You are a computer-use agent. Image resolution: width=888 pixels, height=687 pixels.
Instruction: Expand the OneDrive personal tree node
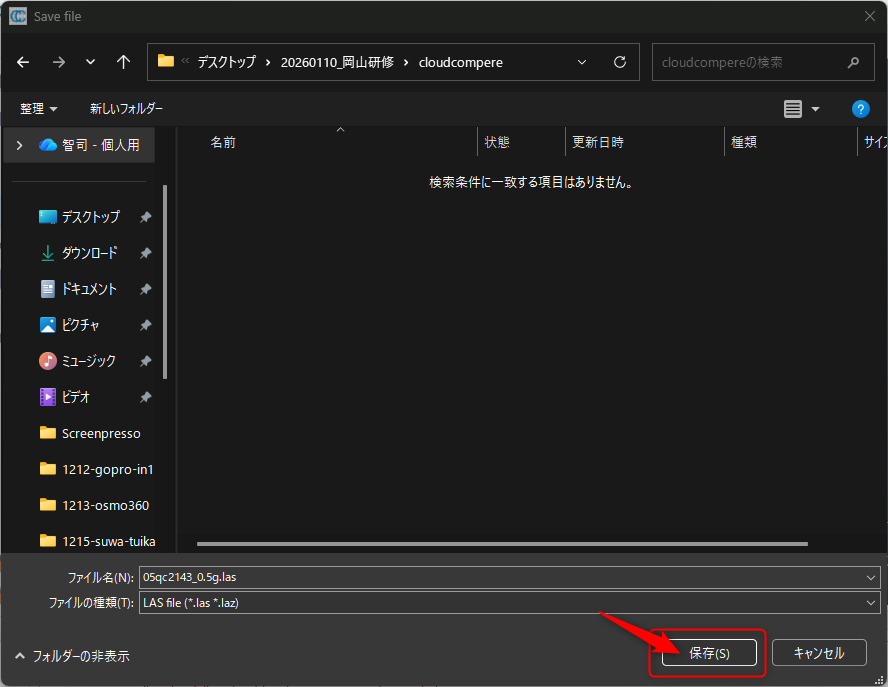[19, 145]
